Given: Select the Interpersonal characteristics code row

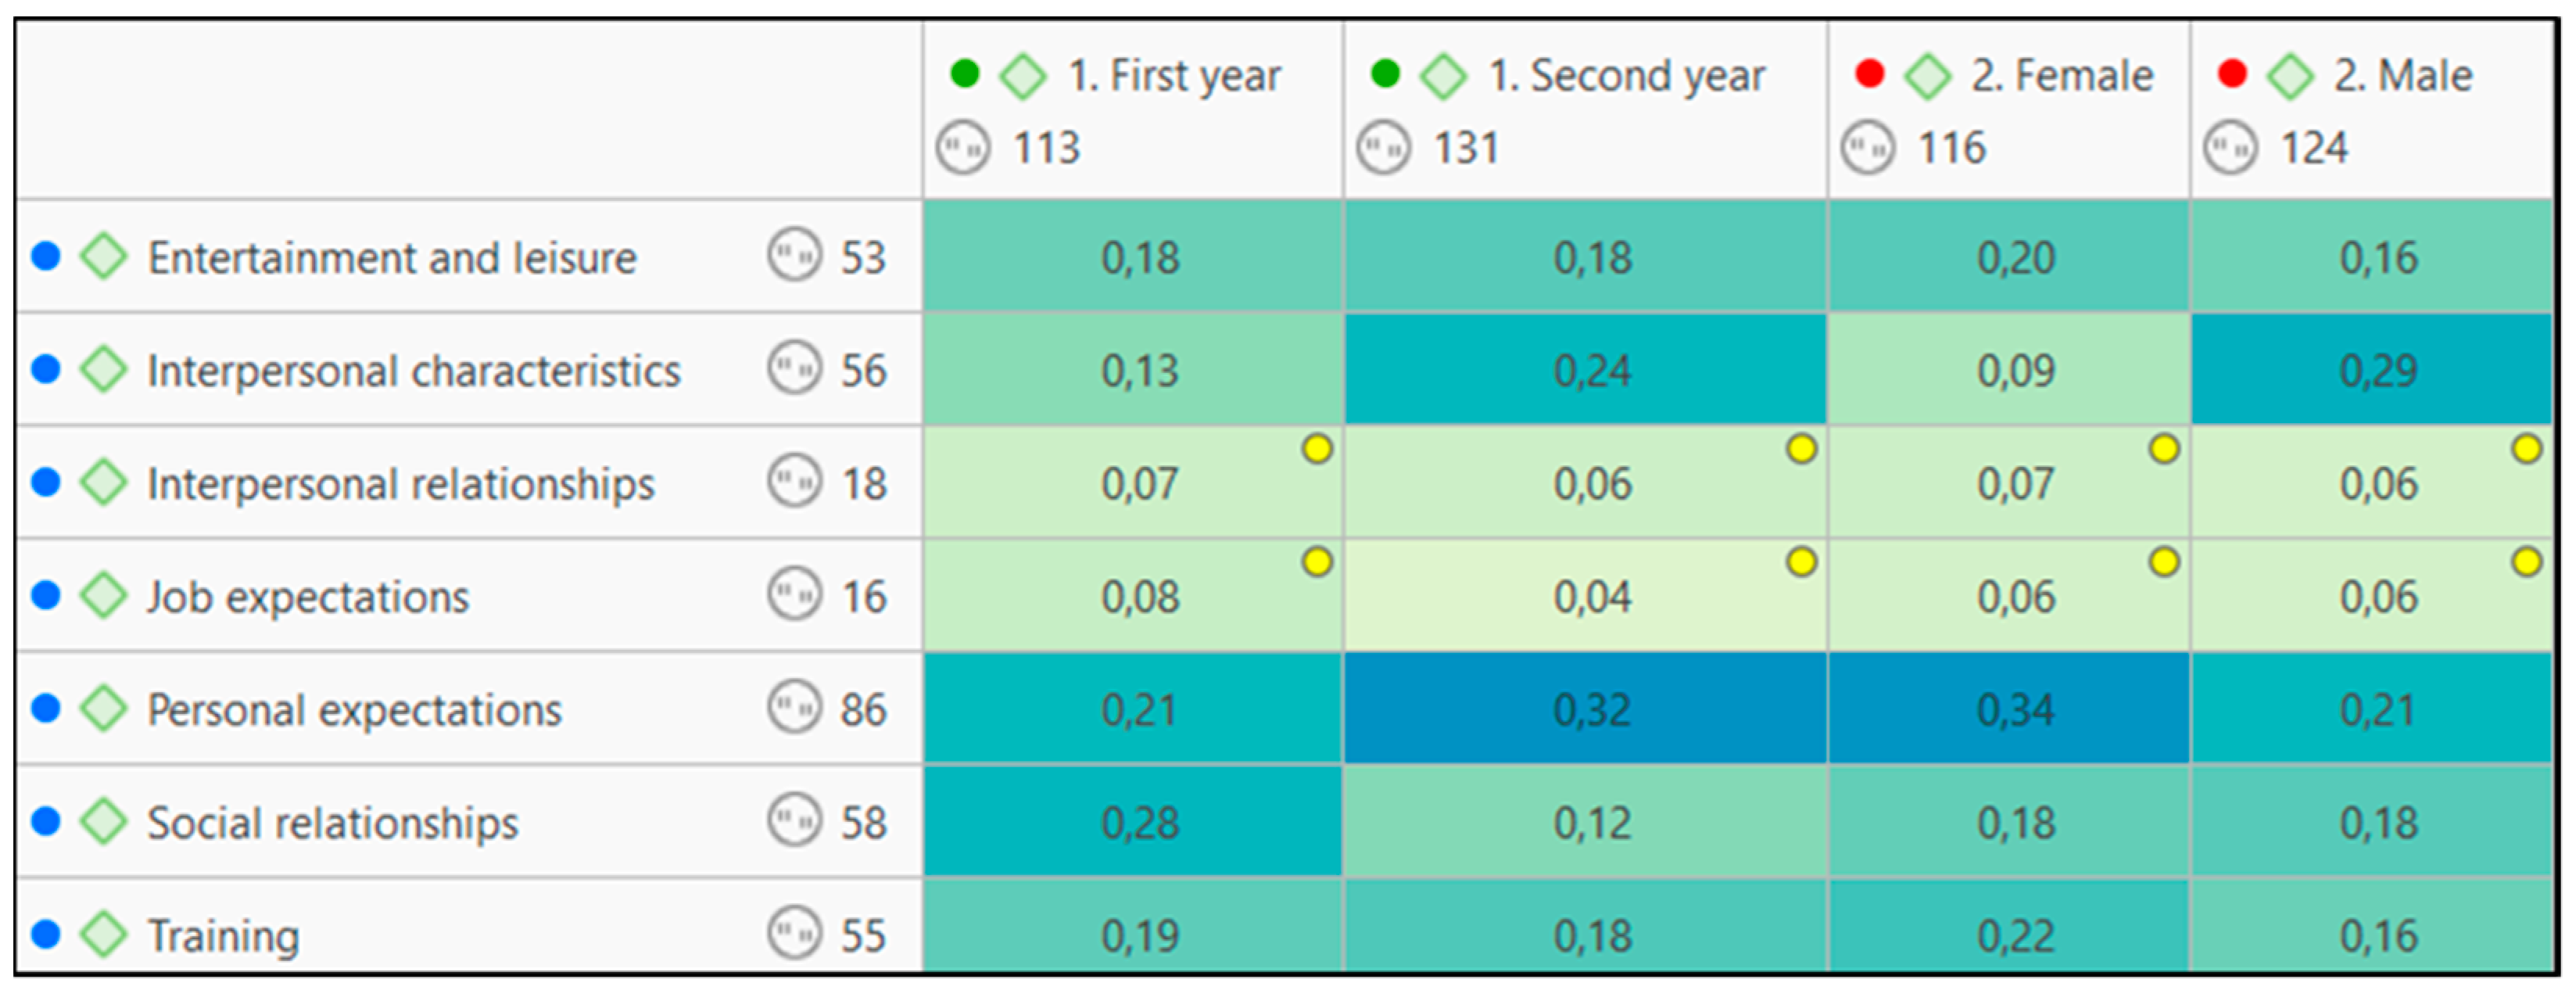Looking at the screenshot, I should click(413, 371).
